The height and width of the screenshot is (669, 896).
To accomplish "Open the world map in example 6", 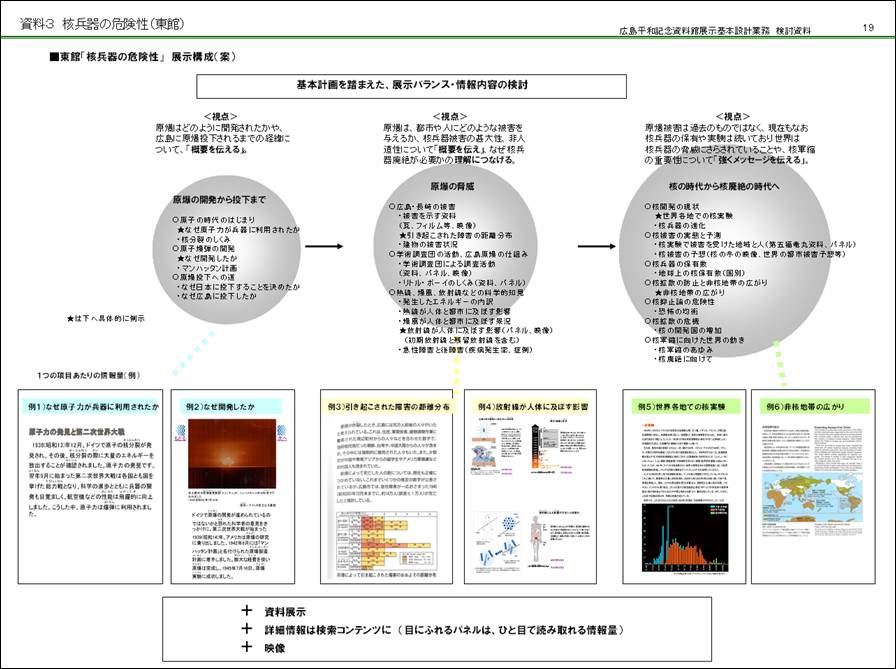I will tap(811, 496).
